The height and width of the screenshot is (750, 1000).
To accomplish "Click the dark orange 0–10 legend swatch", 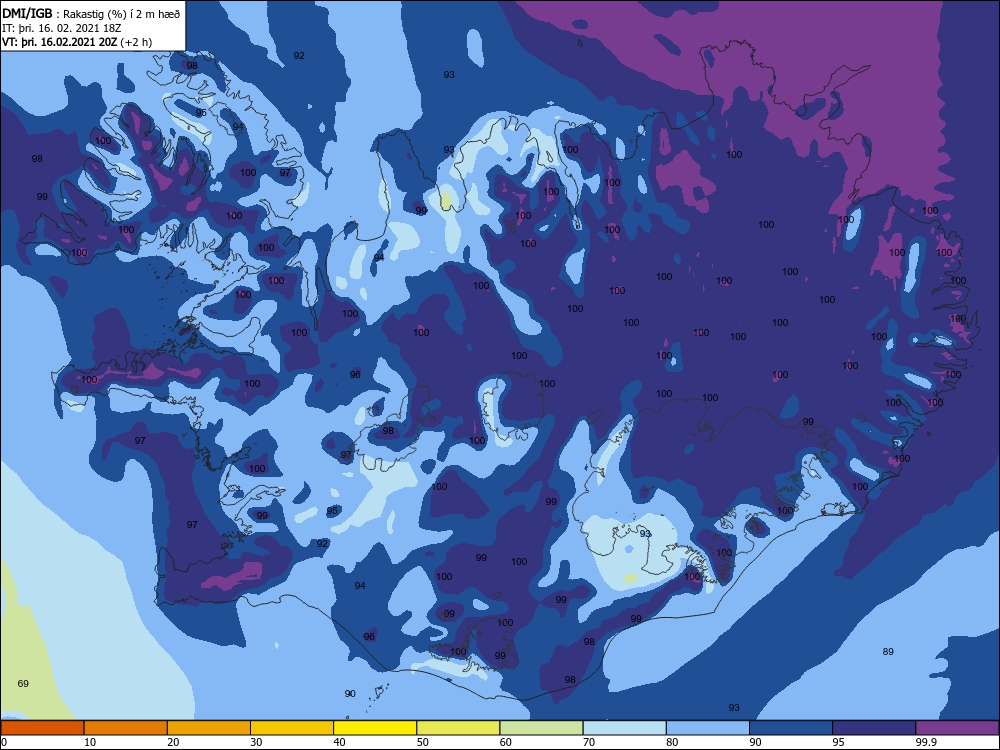I will coord(42,728).
